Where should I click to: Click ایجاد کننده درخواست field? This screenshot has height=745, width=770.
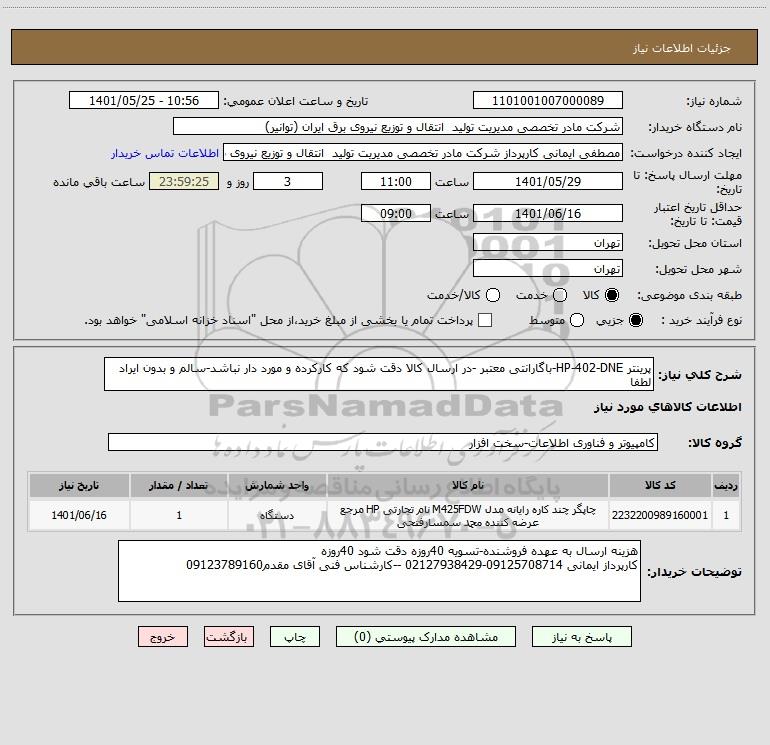[x=423, y=153]
